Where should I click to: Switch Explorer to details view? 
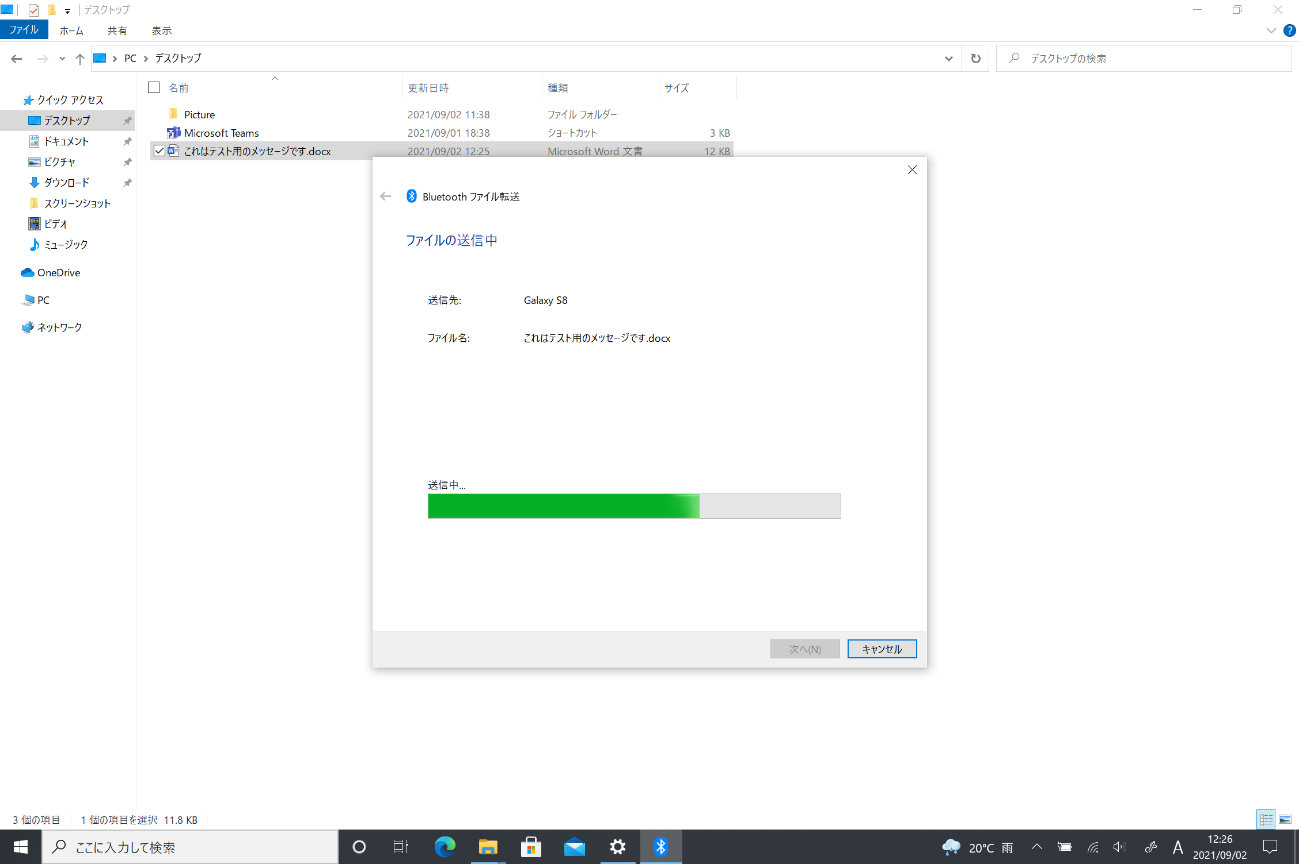[x=1267, y=820]
